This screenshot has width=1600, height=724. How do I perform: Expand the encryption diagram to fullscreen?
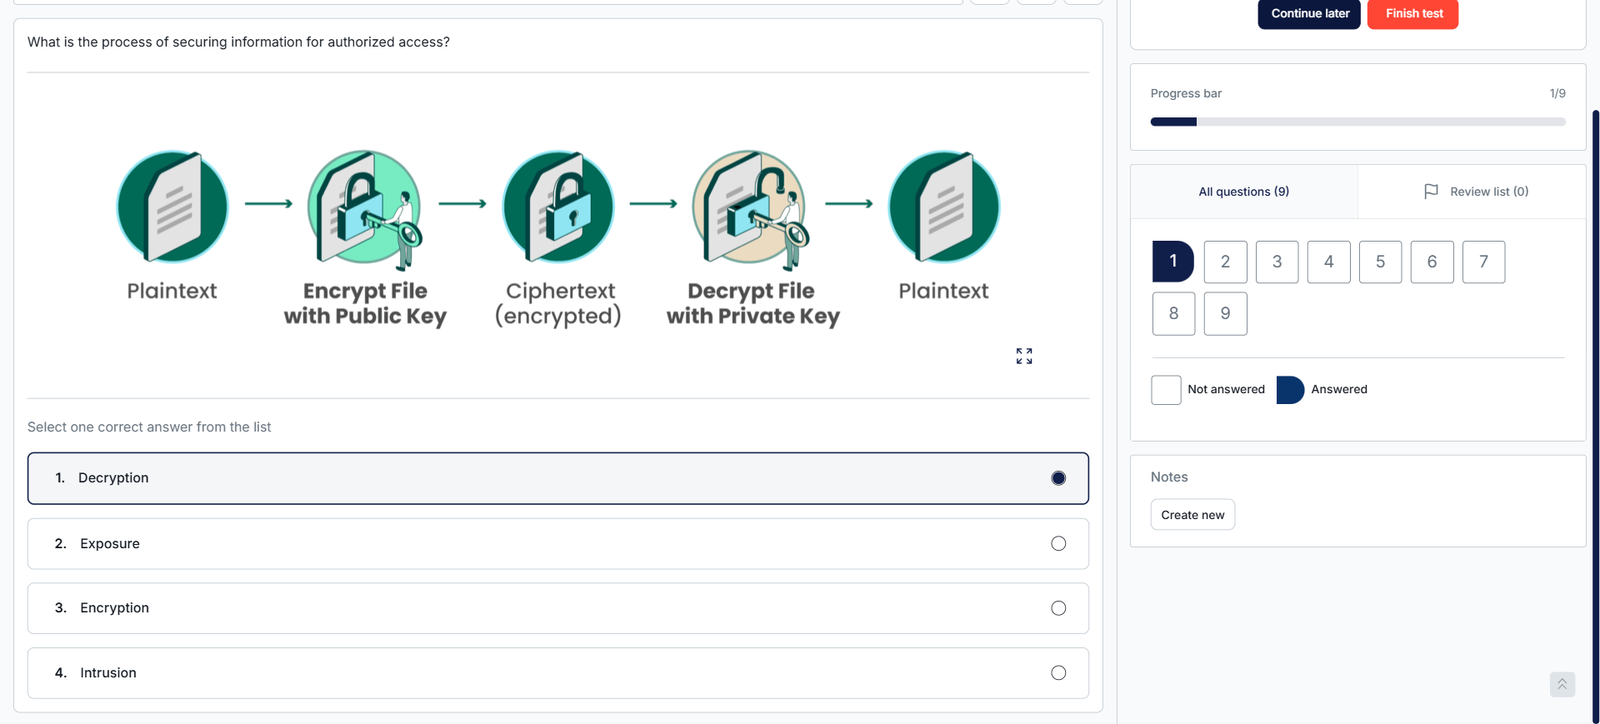coord(1024,356)
